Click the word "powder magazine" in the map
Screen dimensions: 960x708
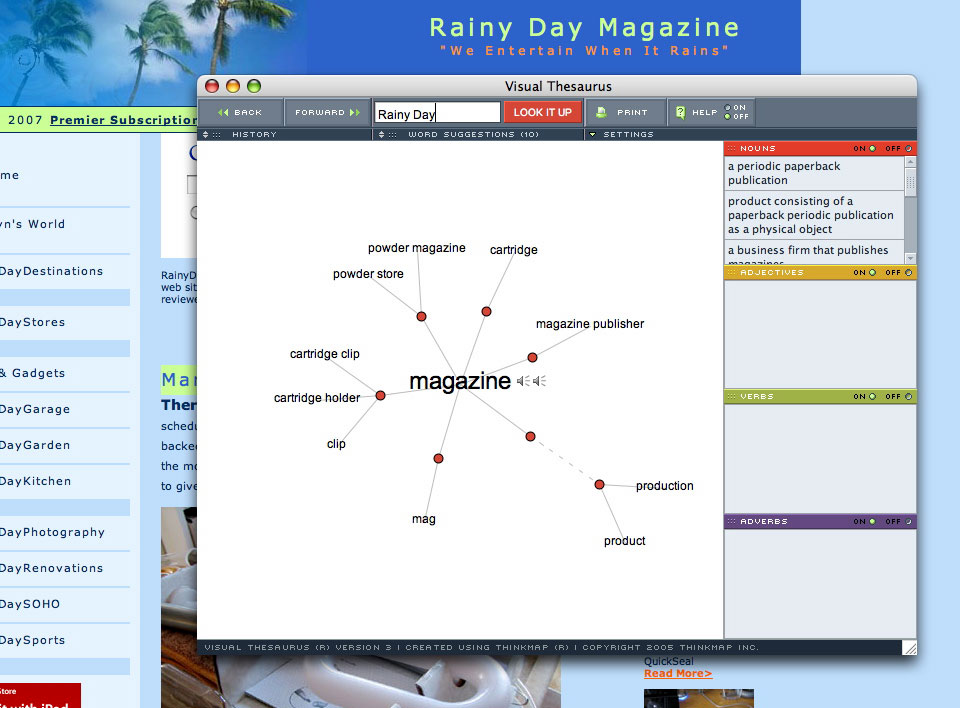coord(416,248)
